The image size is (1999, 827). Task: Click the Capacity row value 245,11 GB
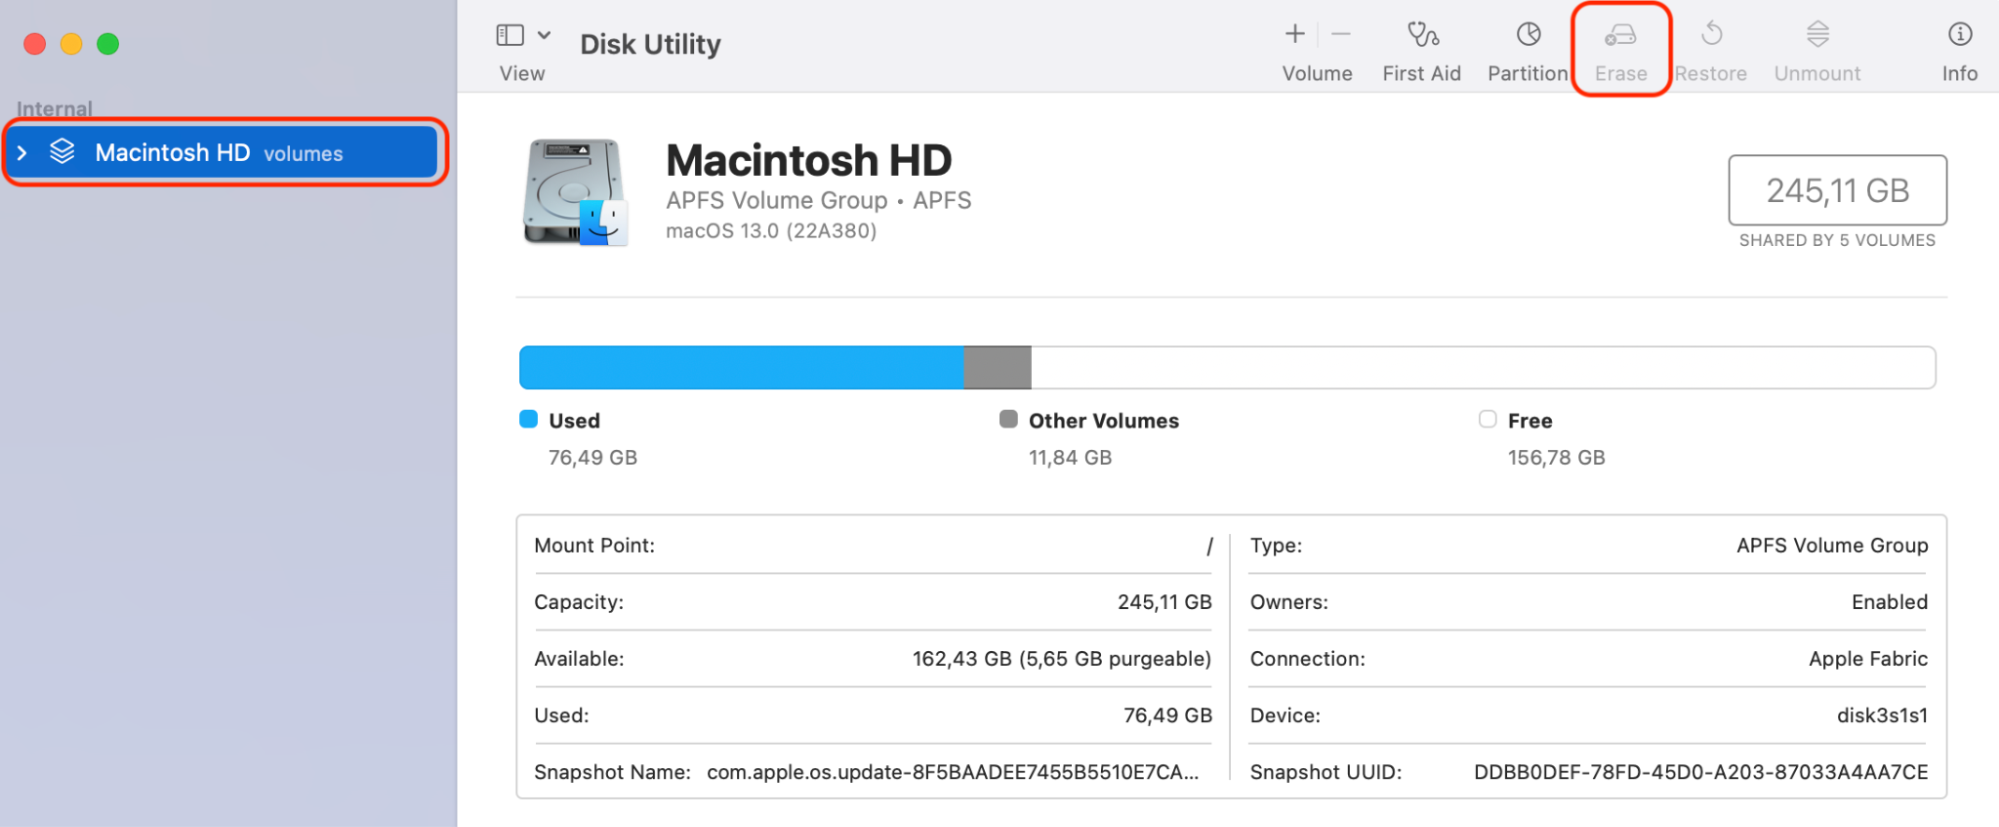(x=1164, y=602)
